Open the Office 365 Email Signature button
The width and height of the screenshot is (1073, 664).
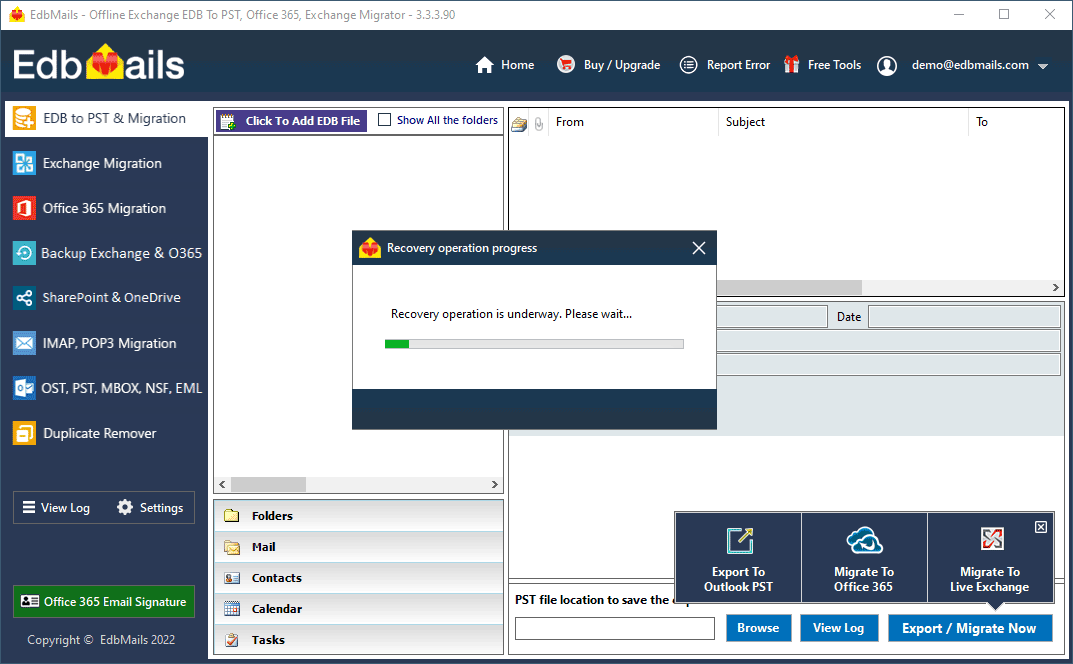104,602
